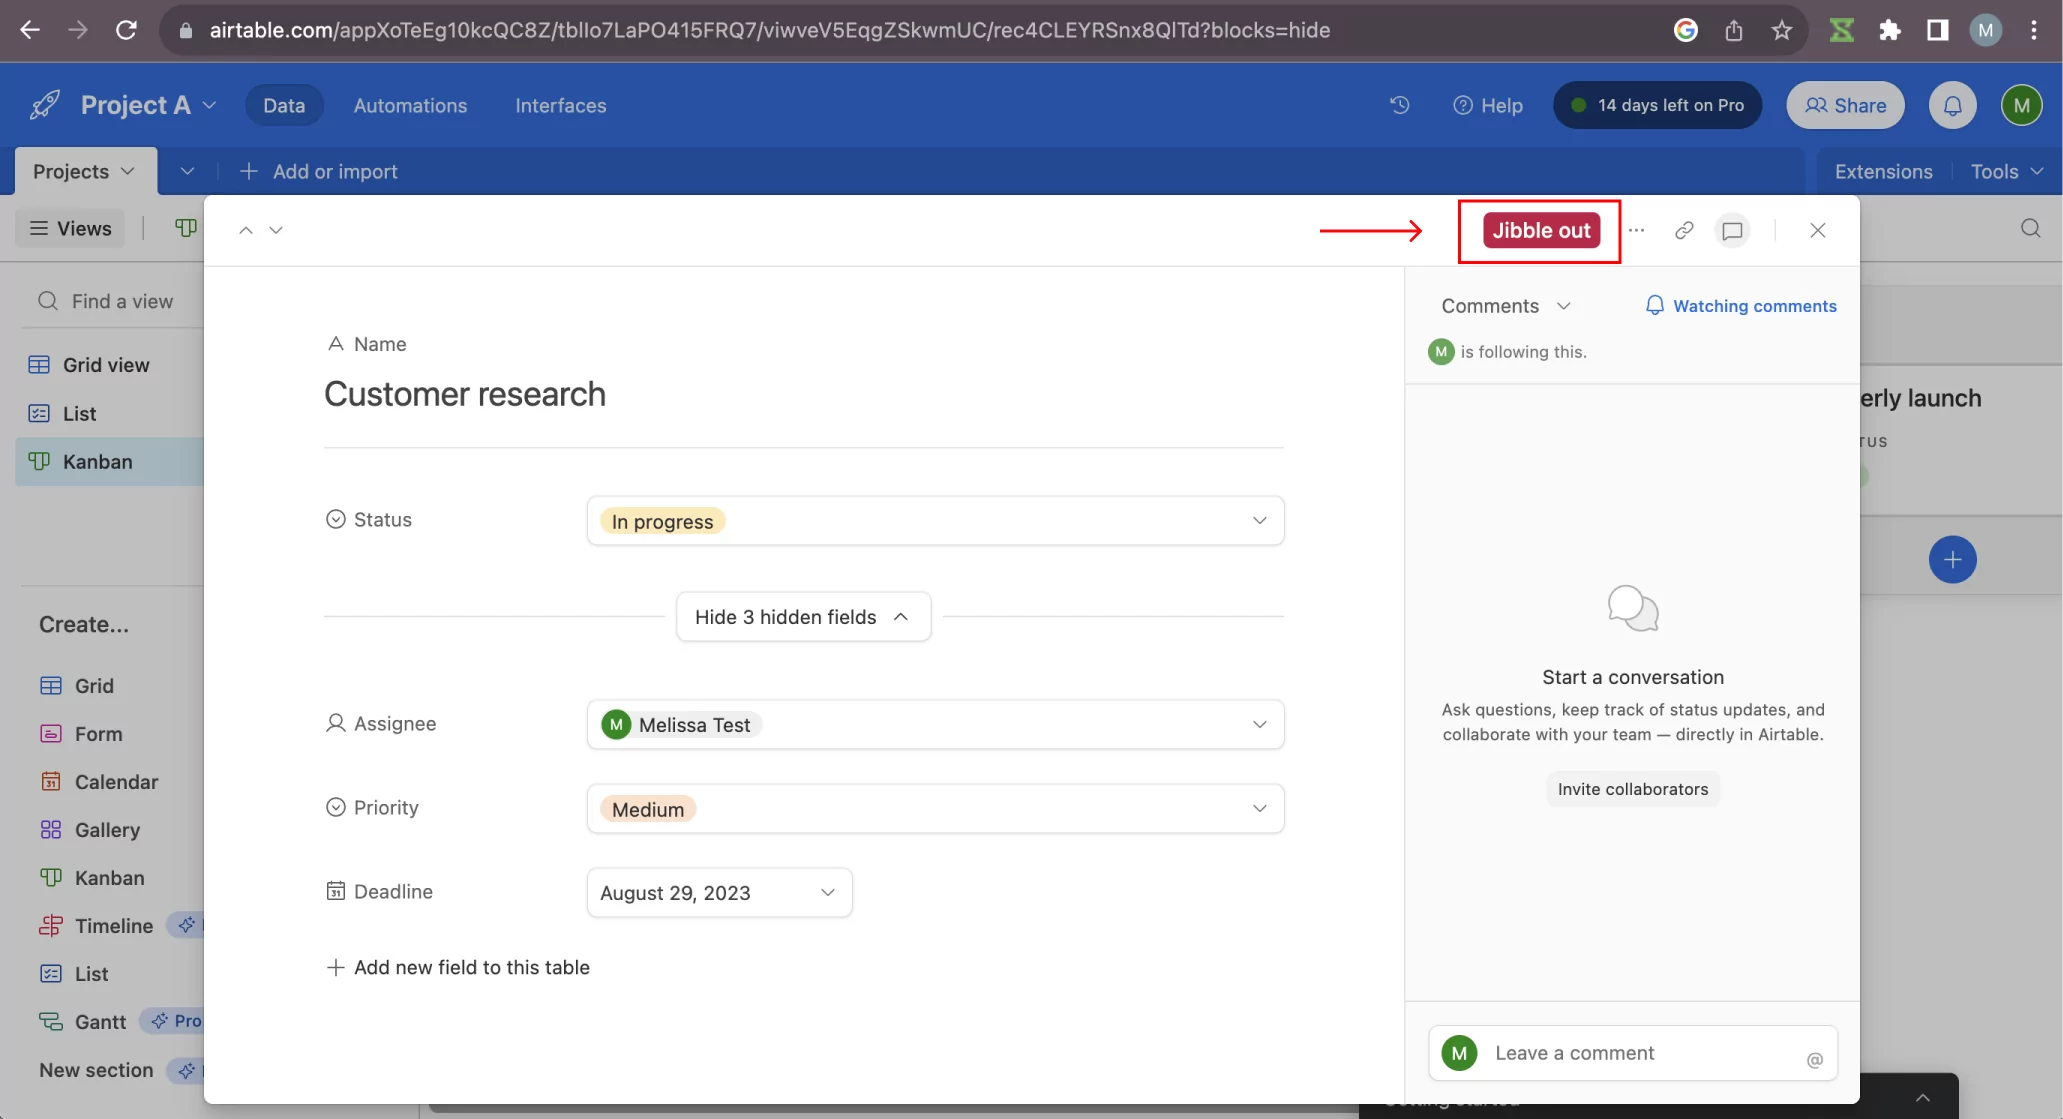
Task: Toggle the comments panel speech-bubble icon
Action: pyautogui.click(x=1732, y=230)
